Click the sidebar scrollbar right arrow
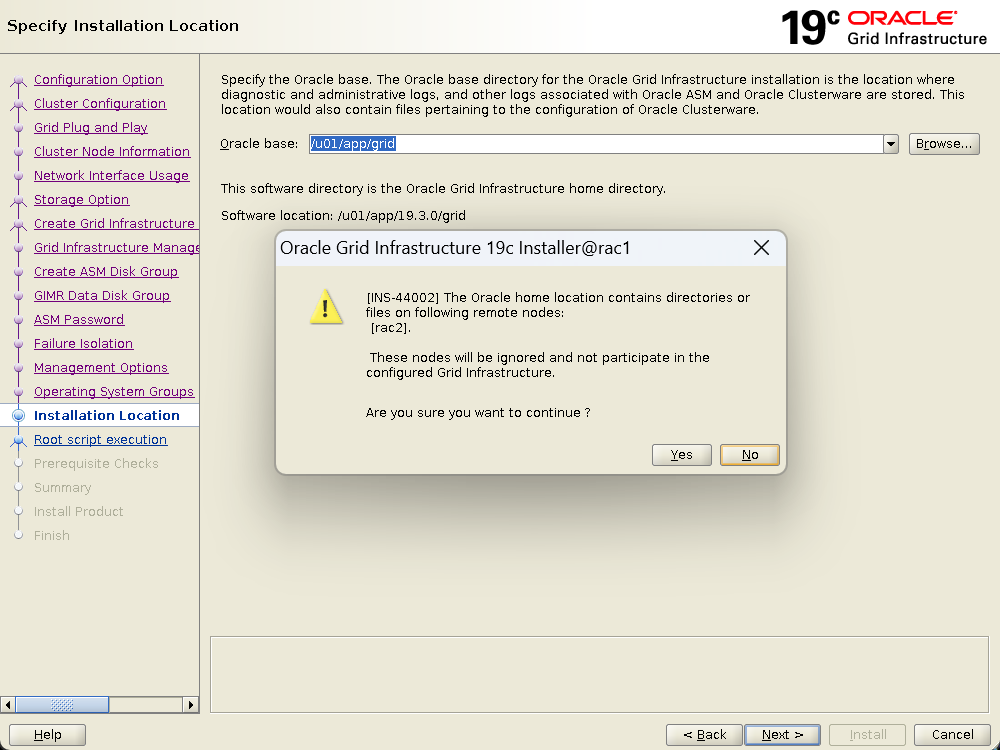Viewport: 1000px width, 750px height. (x=191, y=705)
